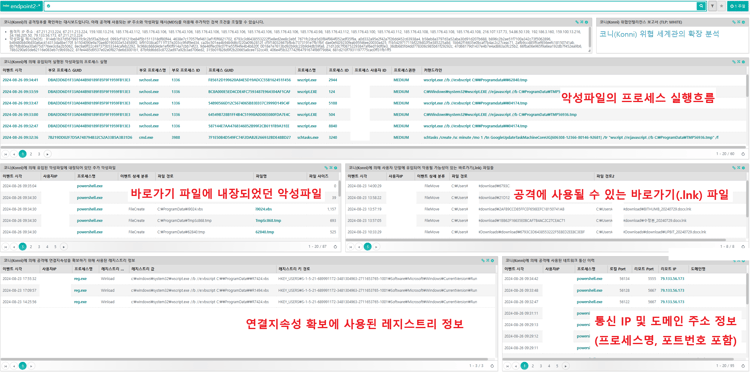Image resolution: width=750 pixels, height=373 pixels.
Task: Click parent process ID 3988 cell
Action: (175, 137)
